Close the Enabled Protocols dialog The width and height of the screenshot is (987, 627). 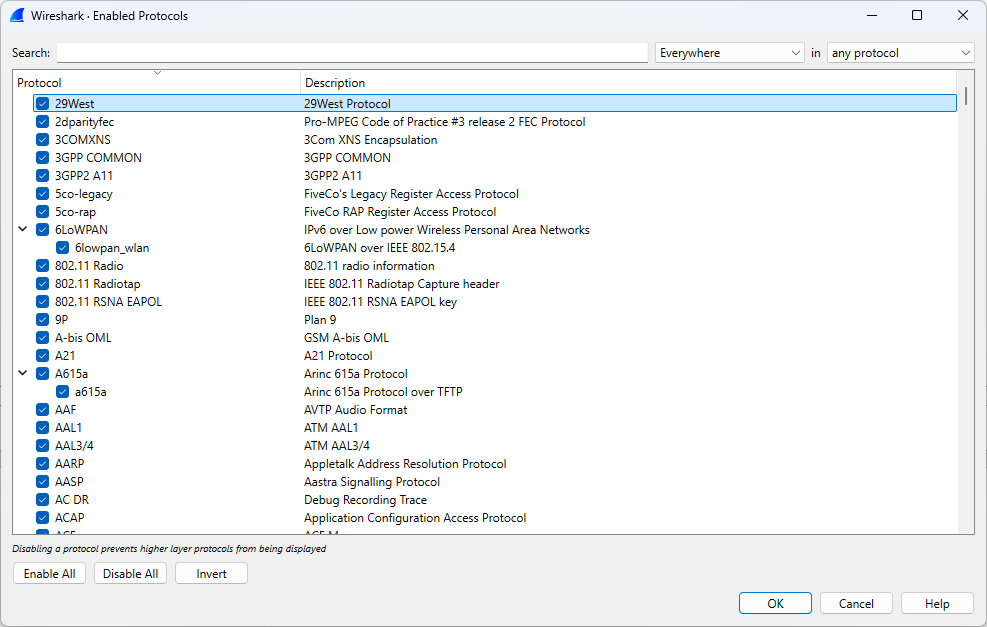963,15
